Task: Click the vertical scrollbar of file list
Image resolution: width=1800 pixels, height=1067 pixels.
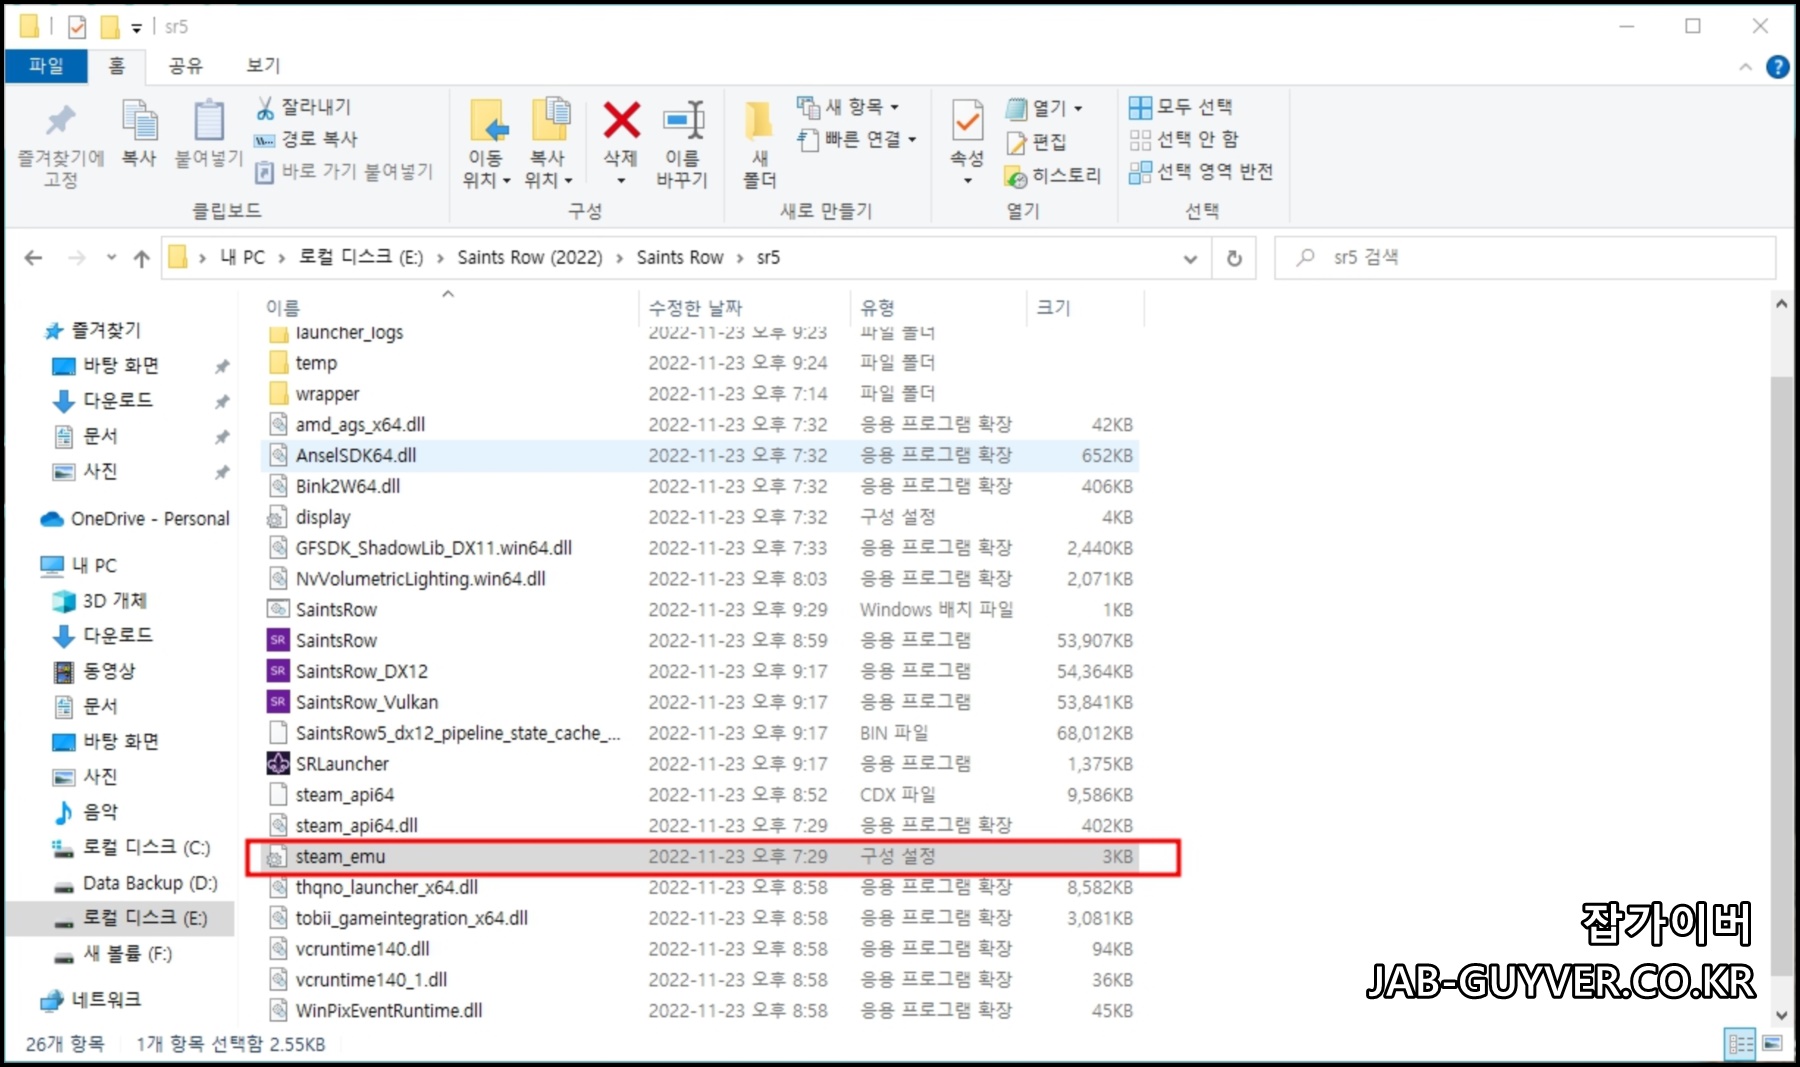Action: tap(1781, 675)
